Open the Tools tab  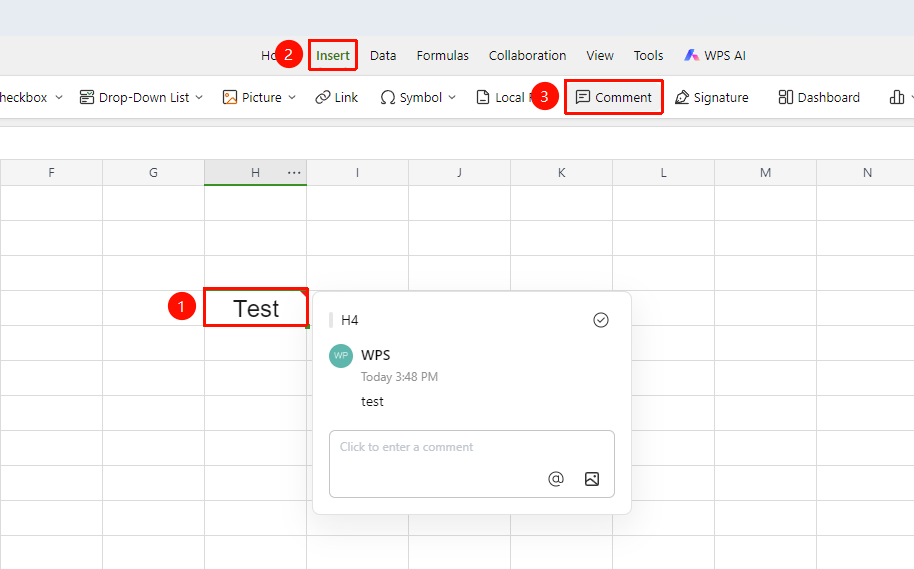(648, 55)
